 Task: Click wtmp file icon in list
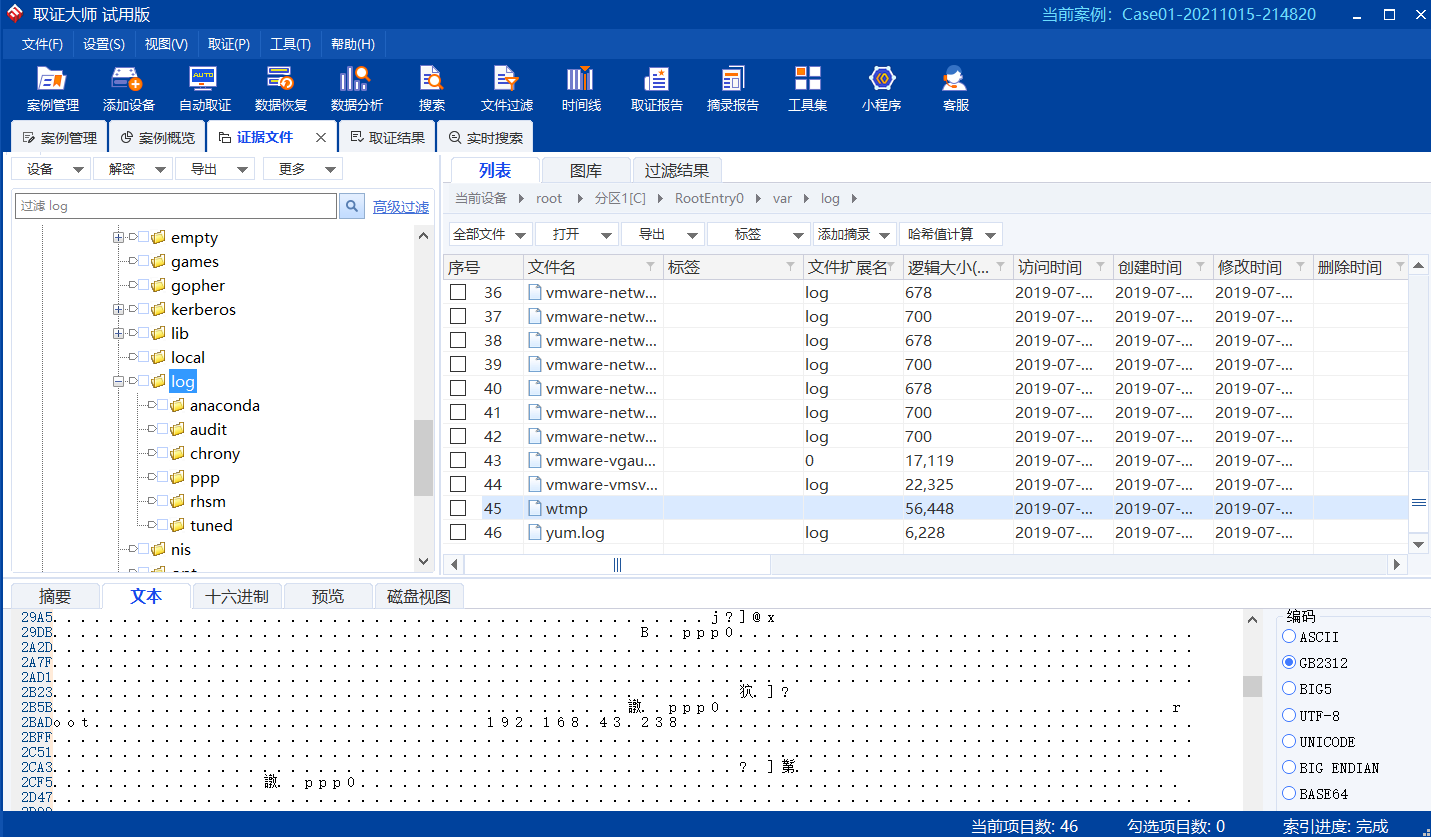pyautogui.click(x=535, y=509)
